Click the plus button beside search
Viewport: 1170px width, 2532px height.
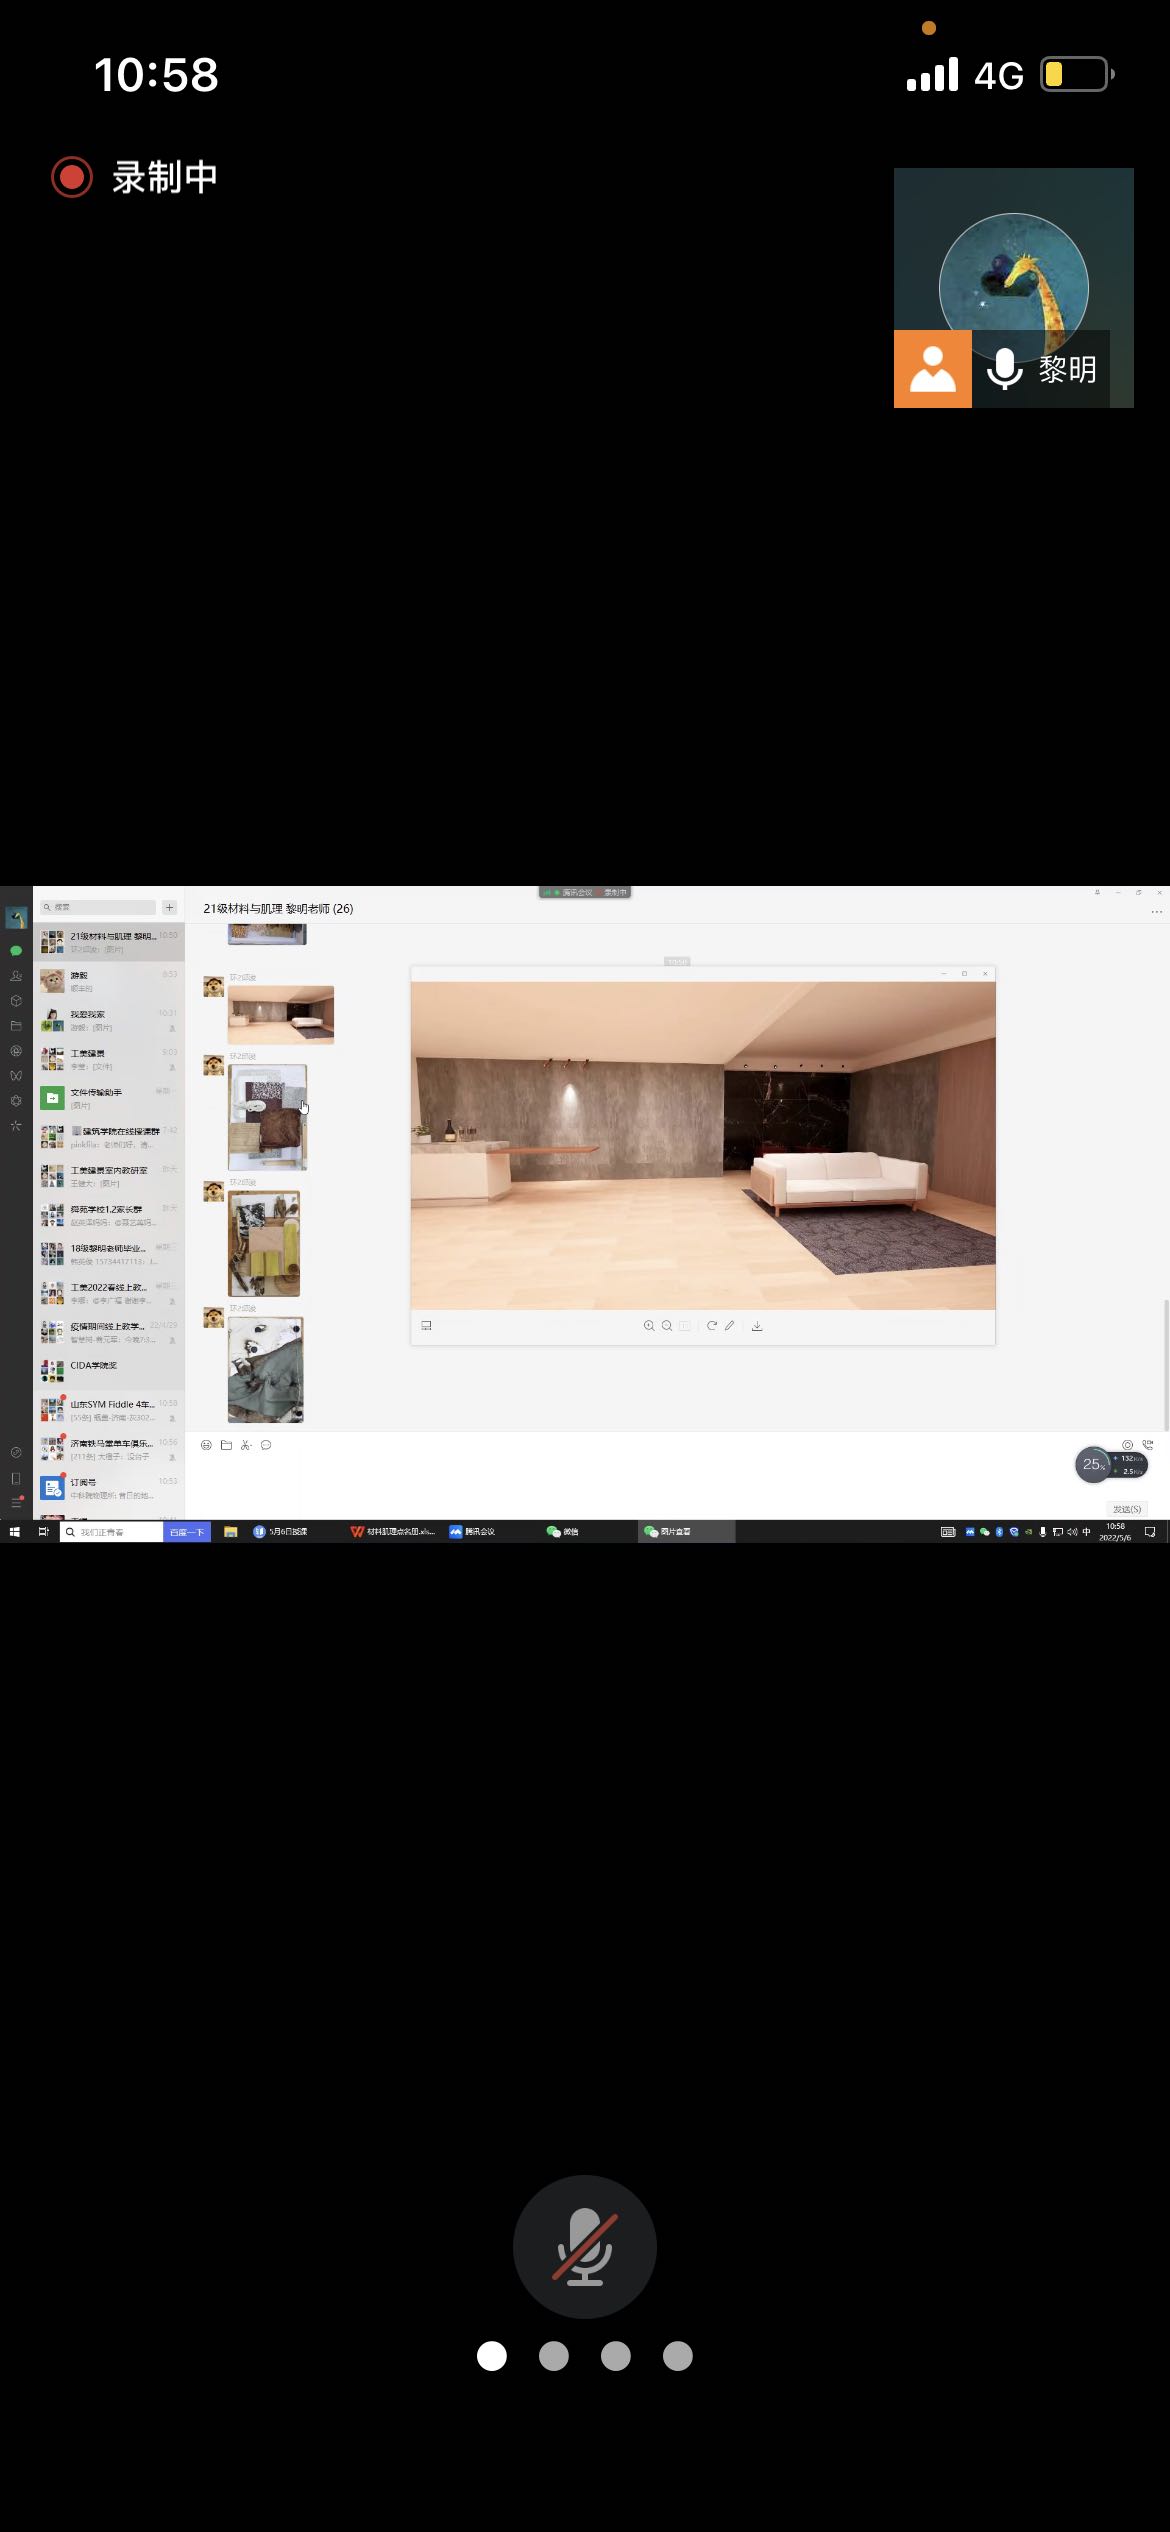[170, 907]
